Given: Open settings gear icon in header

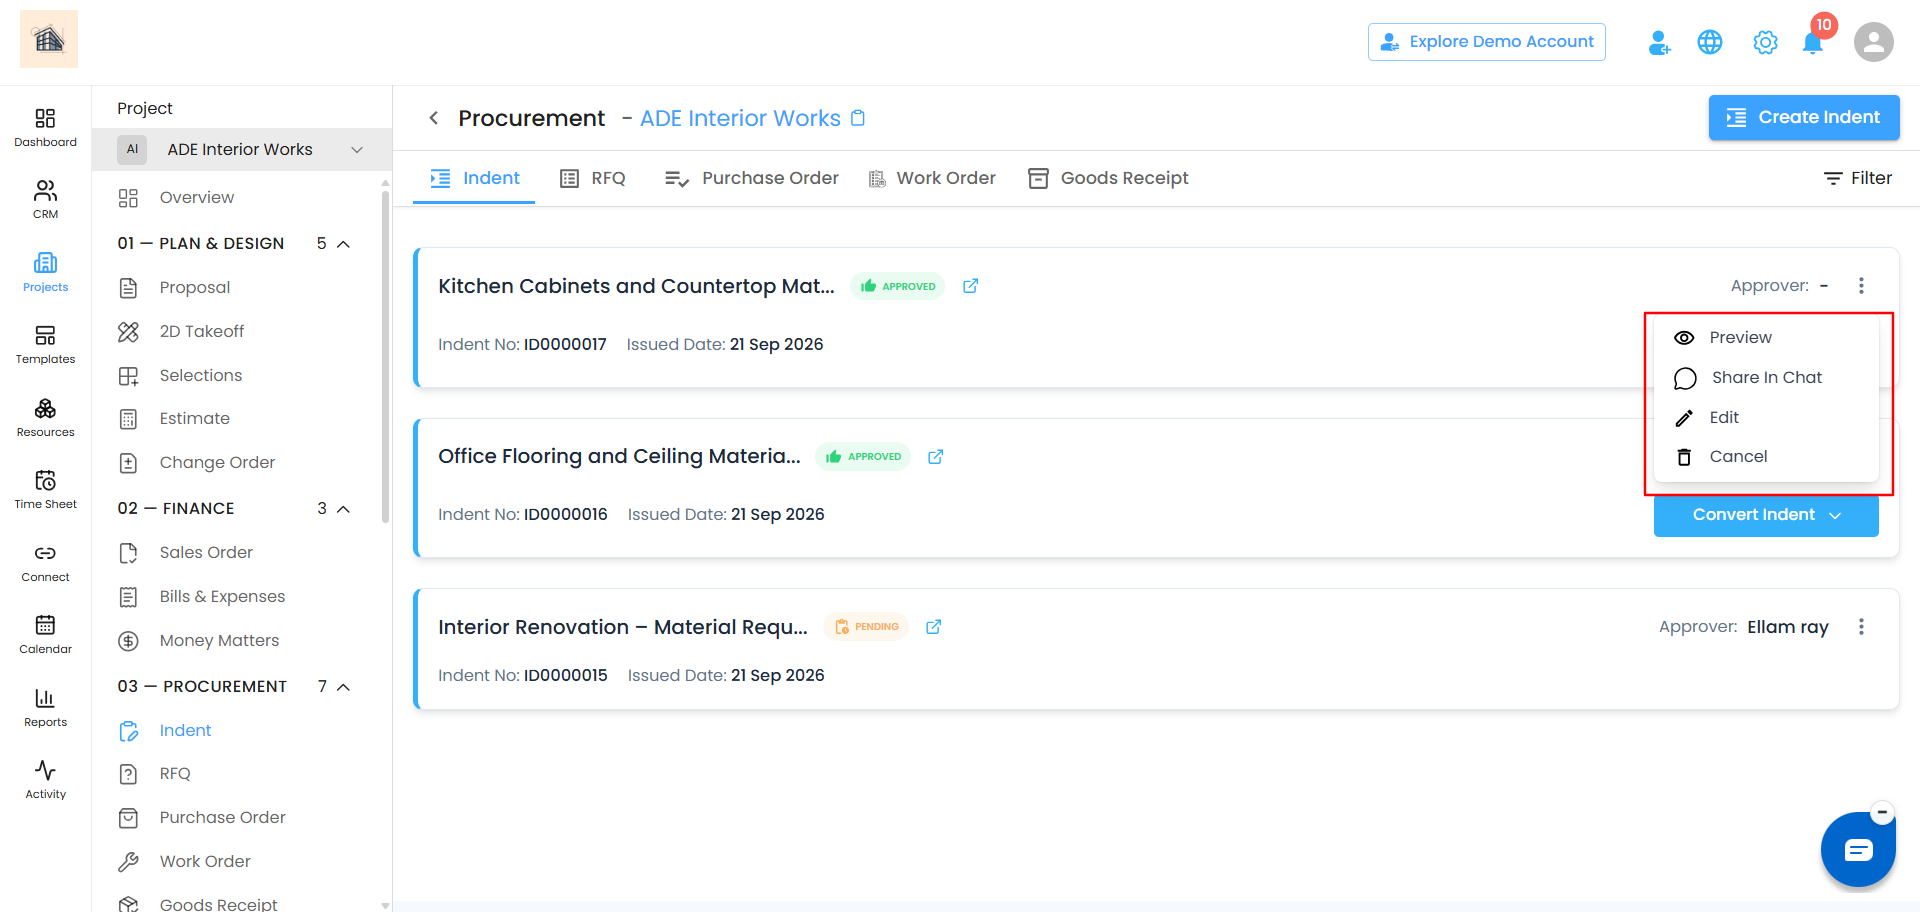Looking at the screenshot, I should pos(1765,42).
